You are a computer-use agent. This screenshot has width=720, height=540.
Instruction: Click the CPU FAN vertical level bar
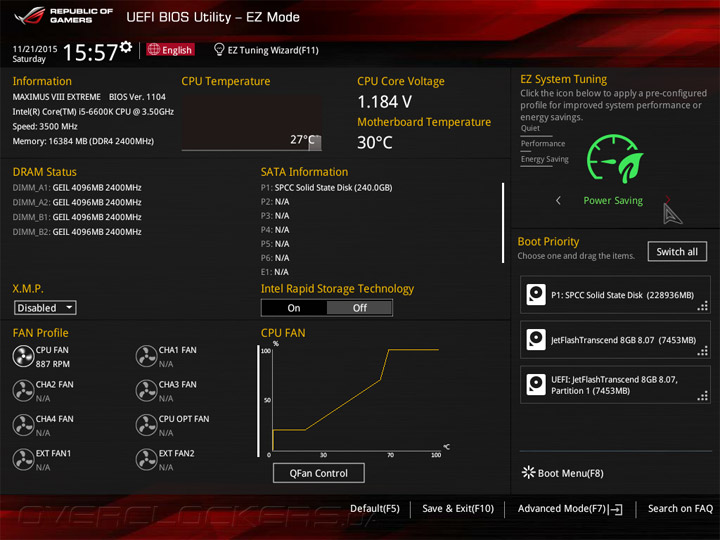[x=258, y=401]
